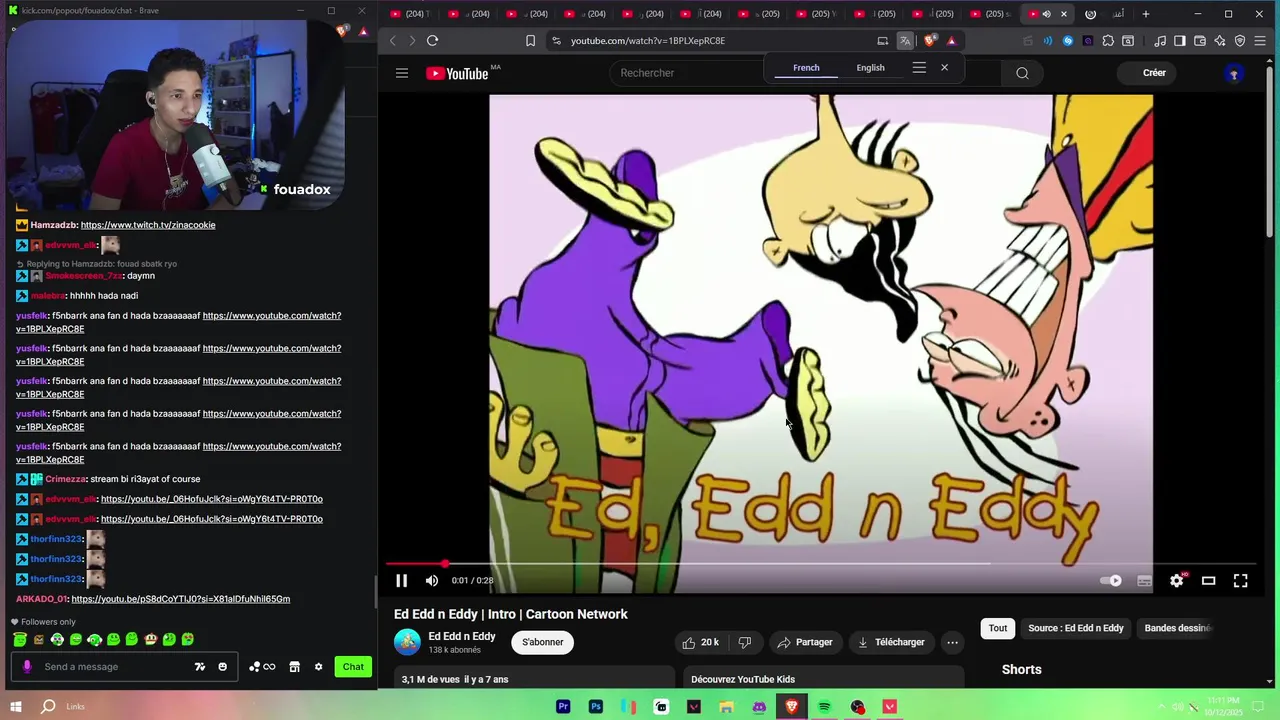Toggle Brave sidebar panel

(1180, 41)
